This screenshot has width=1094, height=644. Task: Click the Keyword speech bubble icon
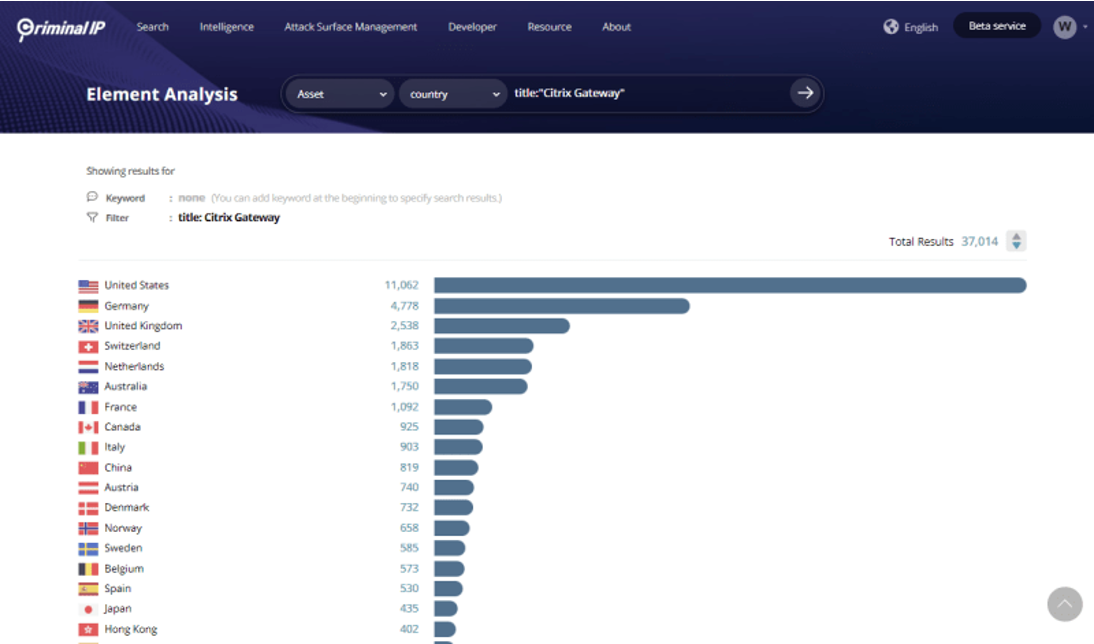coord(92,197)
